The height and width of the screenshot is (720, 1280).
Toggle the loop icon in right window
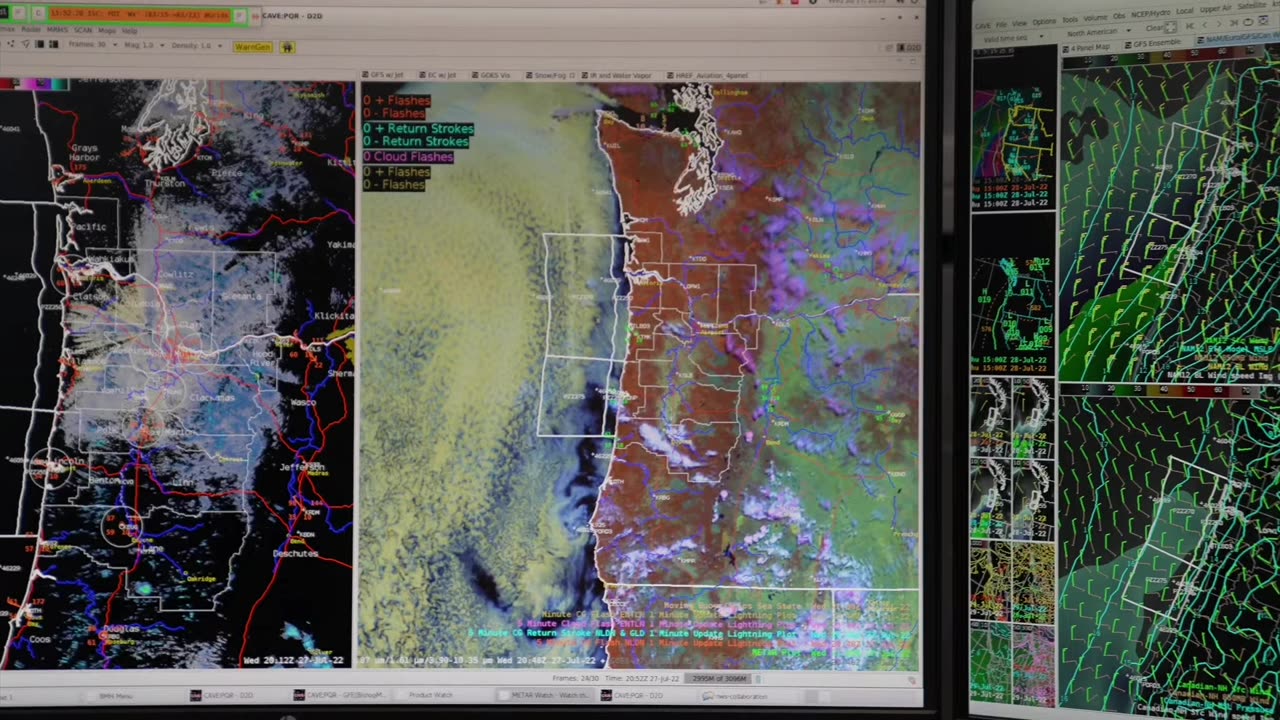tap(1248, 22)
